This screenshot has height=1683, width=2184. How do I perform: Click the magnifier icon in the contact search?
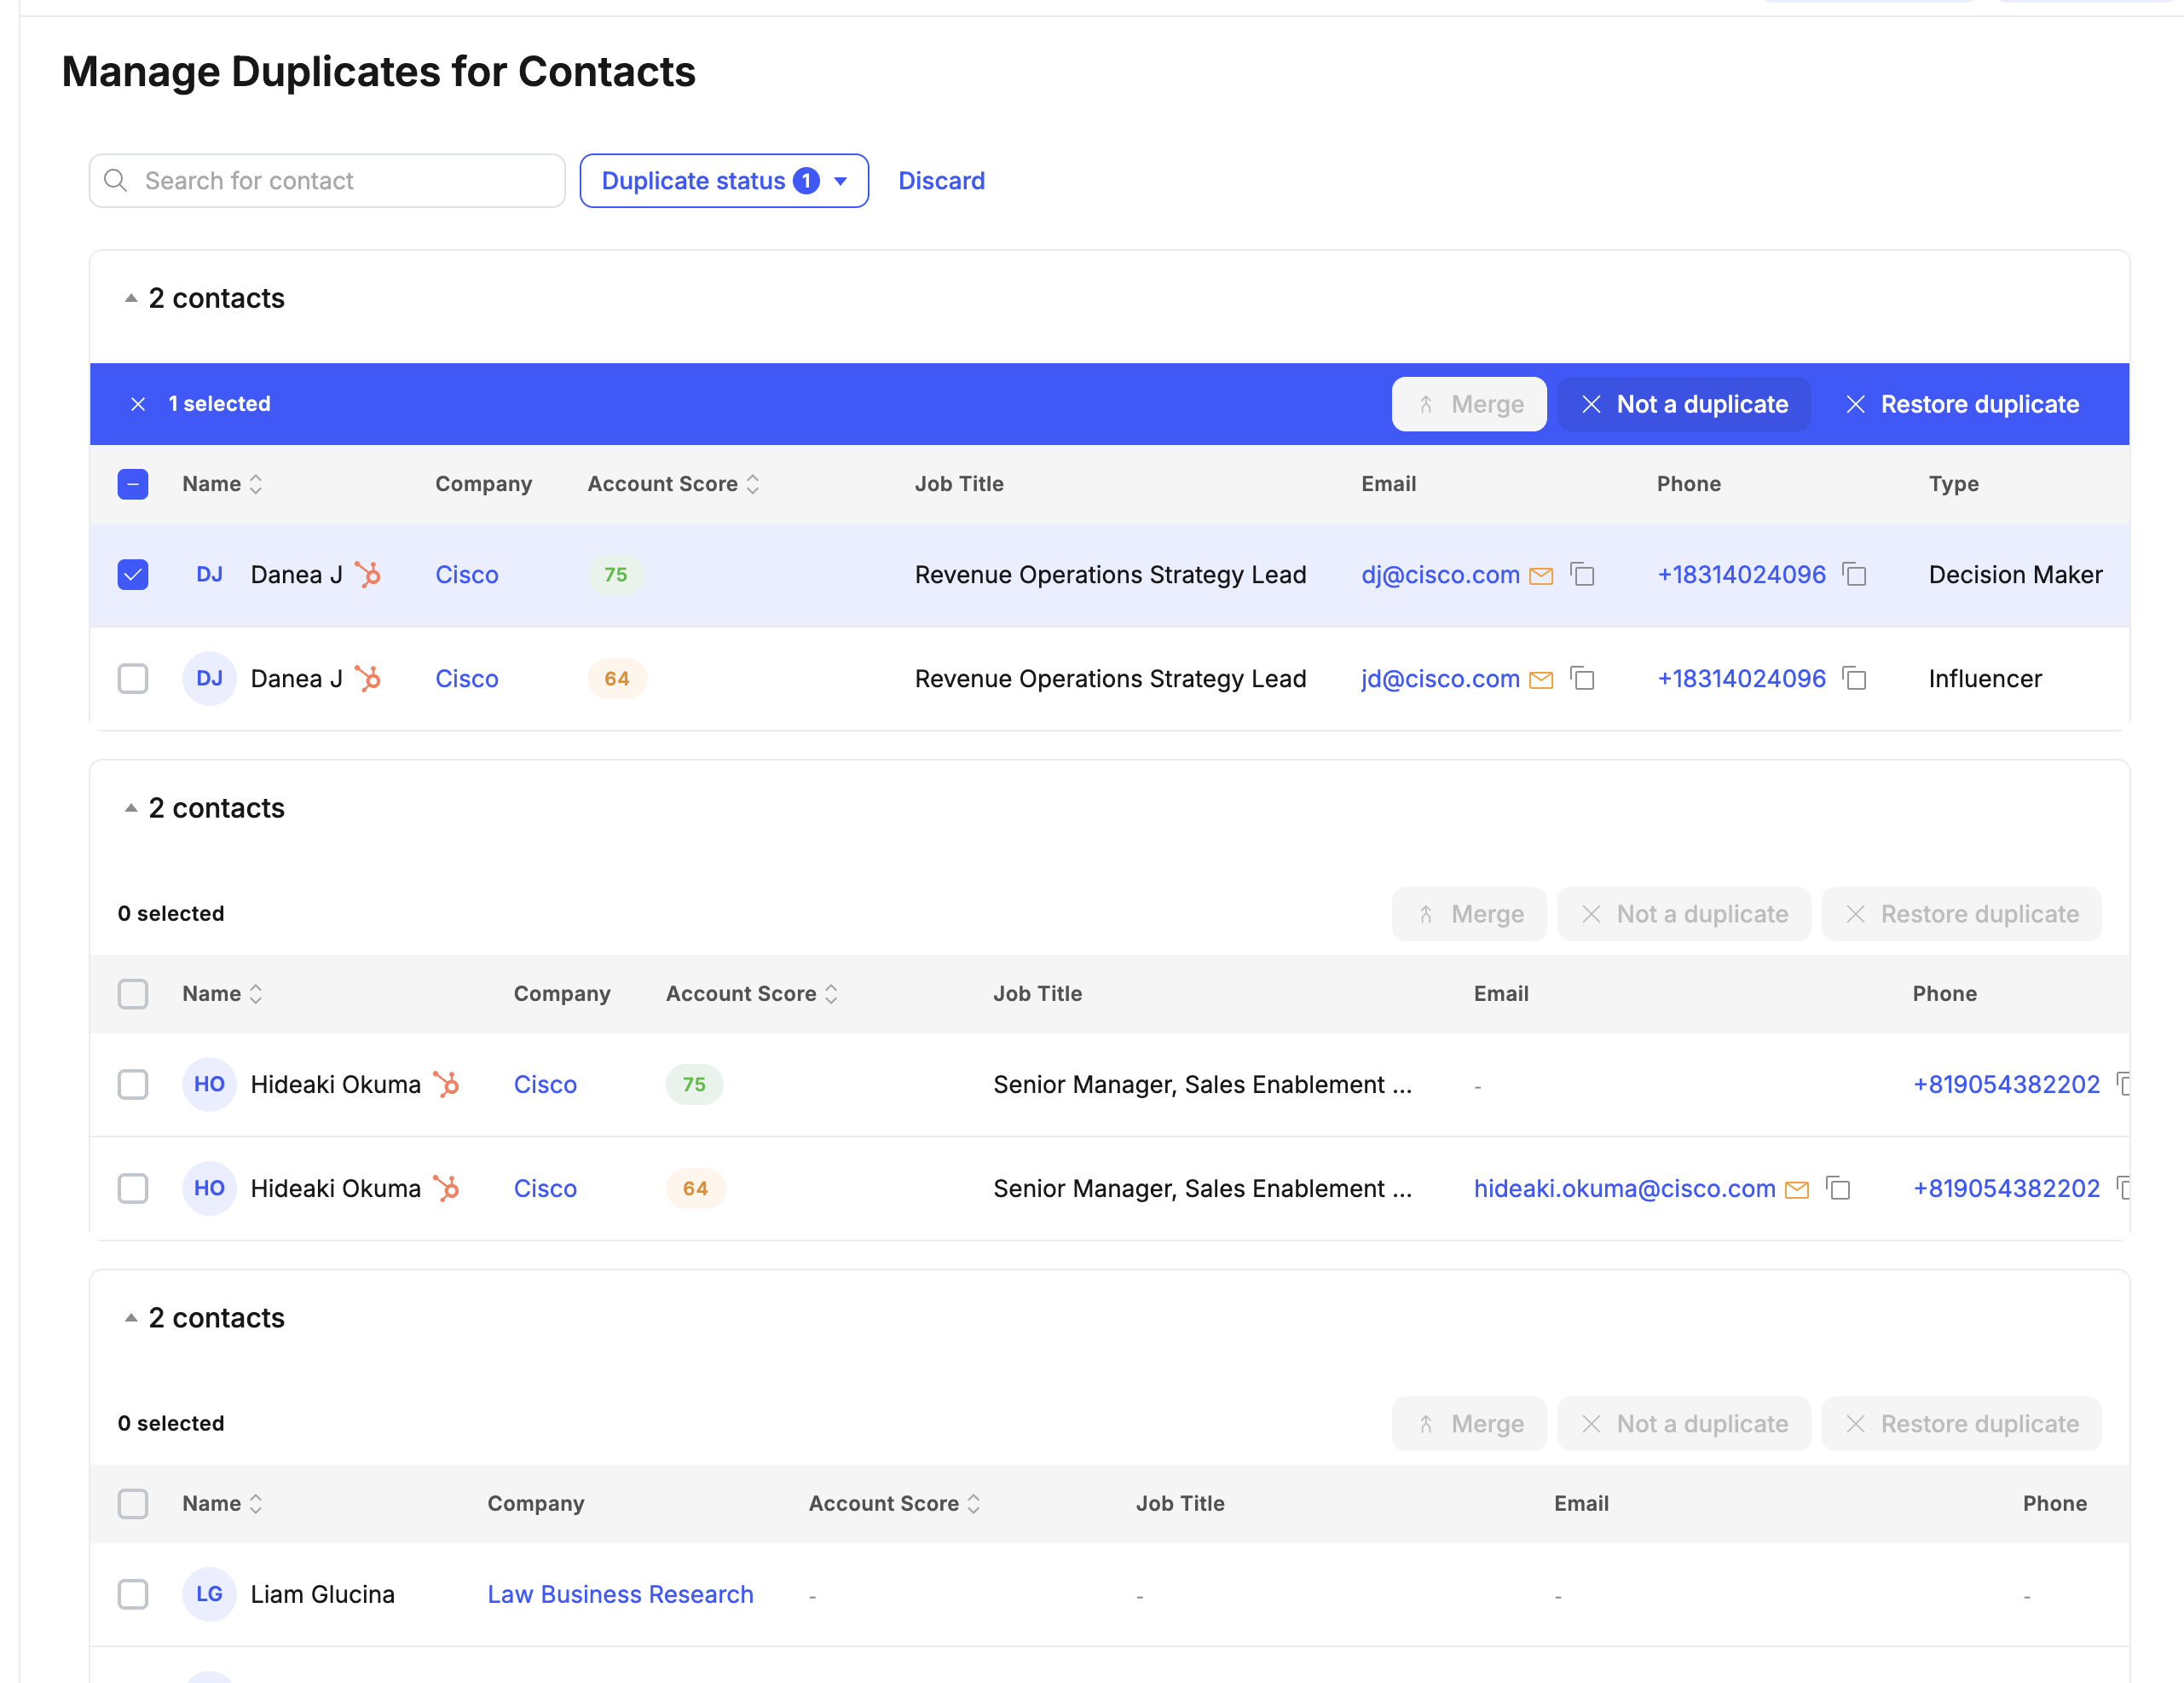tap(115, 181)
